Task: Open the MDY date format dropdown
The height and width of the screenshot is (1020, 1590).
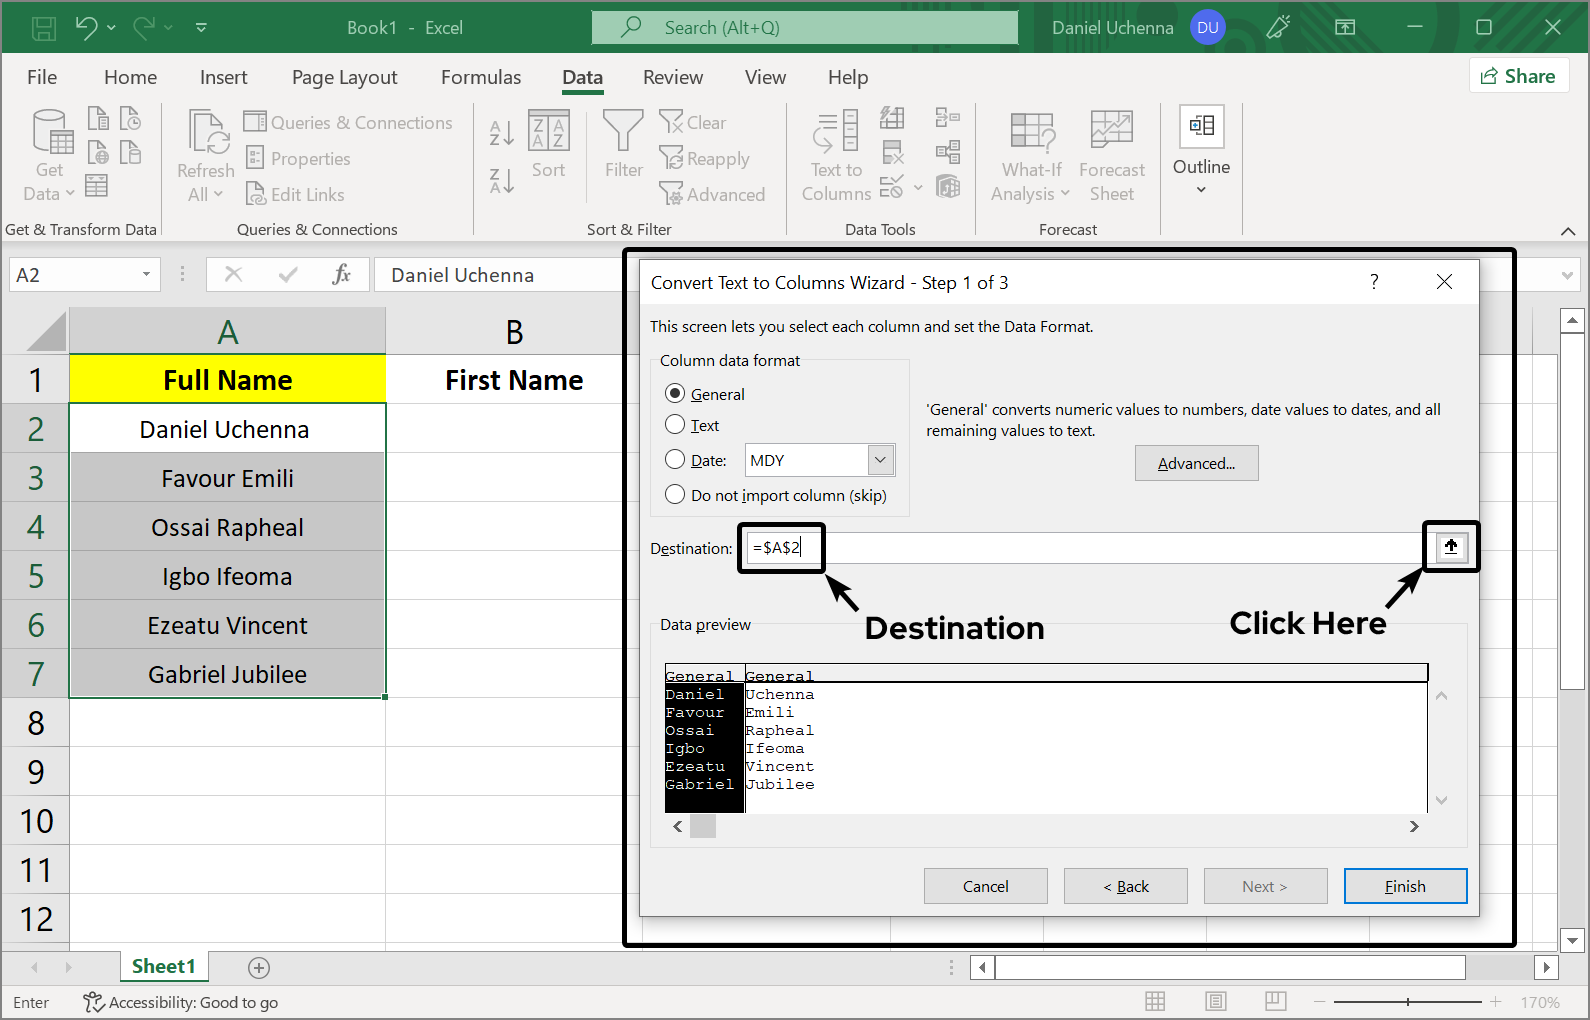Action: (x=880, y=460)
